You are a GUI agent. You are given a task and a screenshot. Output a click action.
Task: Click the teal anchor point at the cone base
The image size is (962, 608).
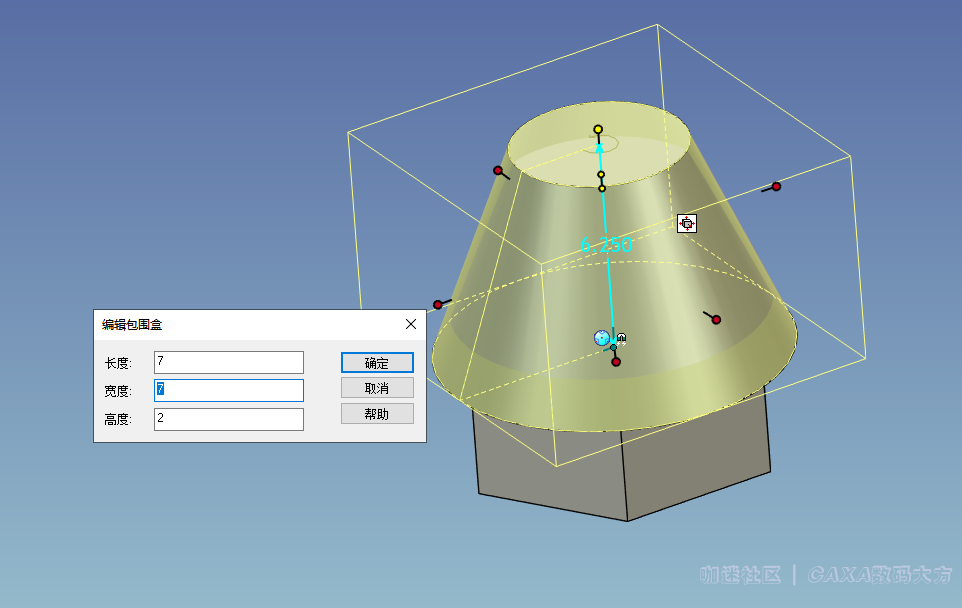pyautogui.click(x=613, y=347)
